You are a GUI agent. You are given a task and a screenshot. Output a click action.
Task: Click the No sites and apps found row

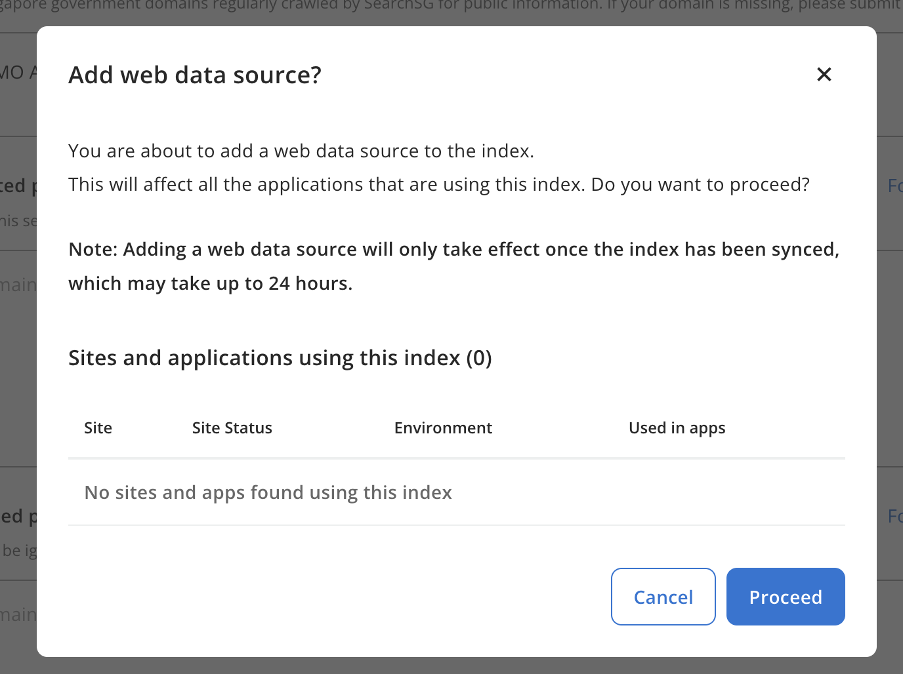point(269,492)
